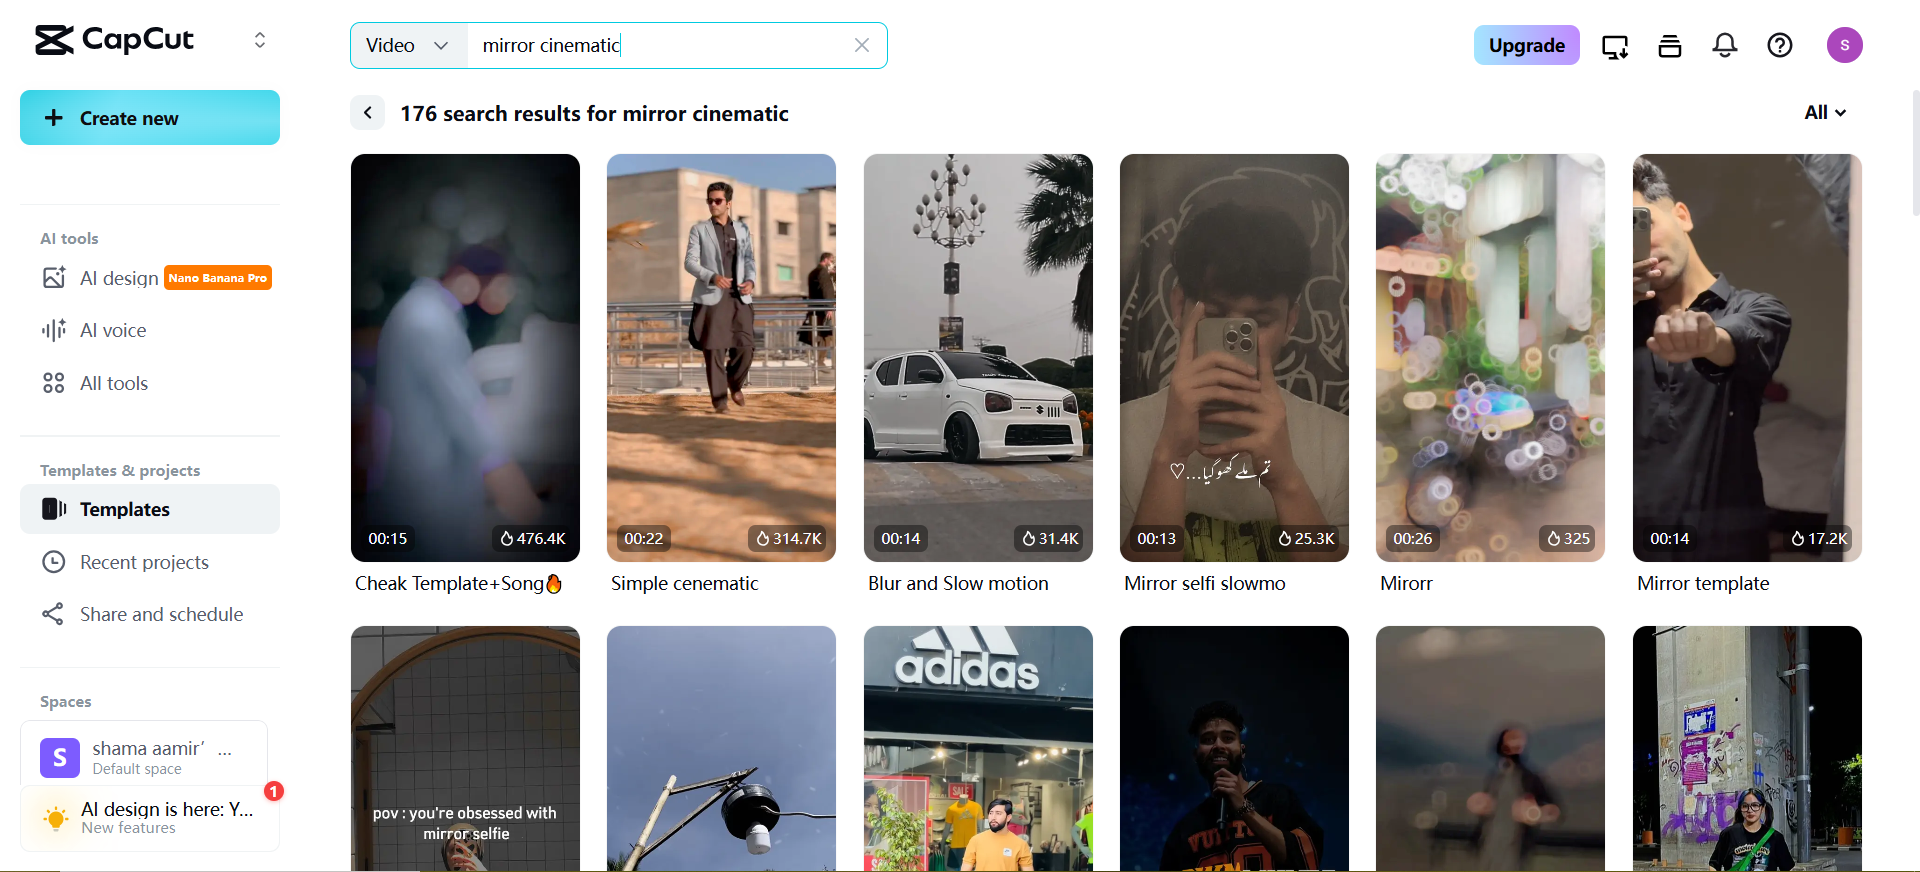Select Templates in the sidebar
The image size is (1920, 872).
click(125, 509)
